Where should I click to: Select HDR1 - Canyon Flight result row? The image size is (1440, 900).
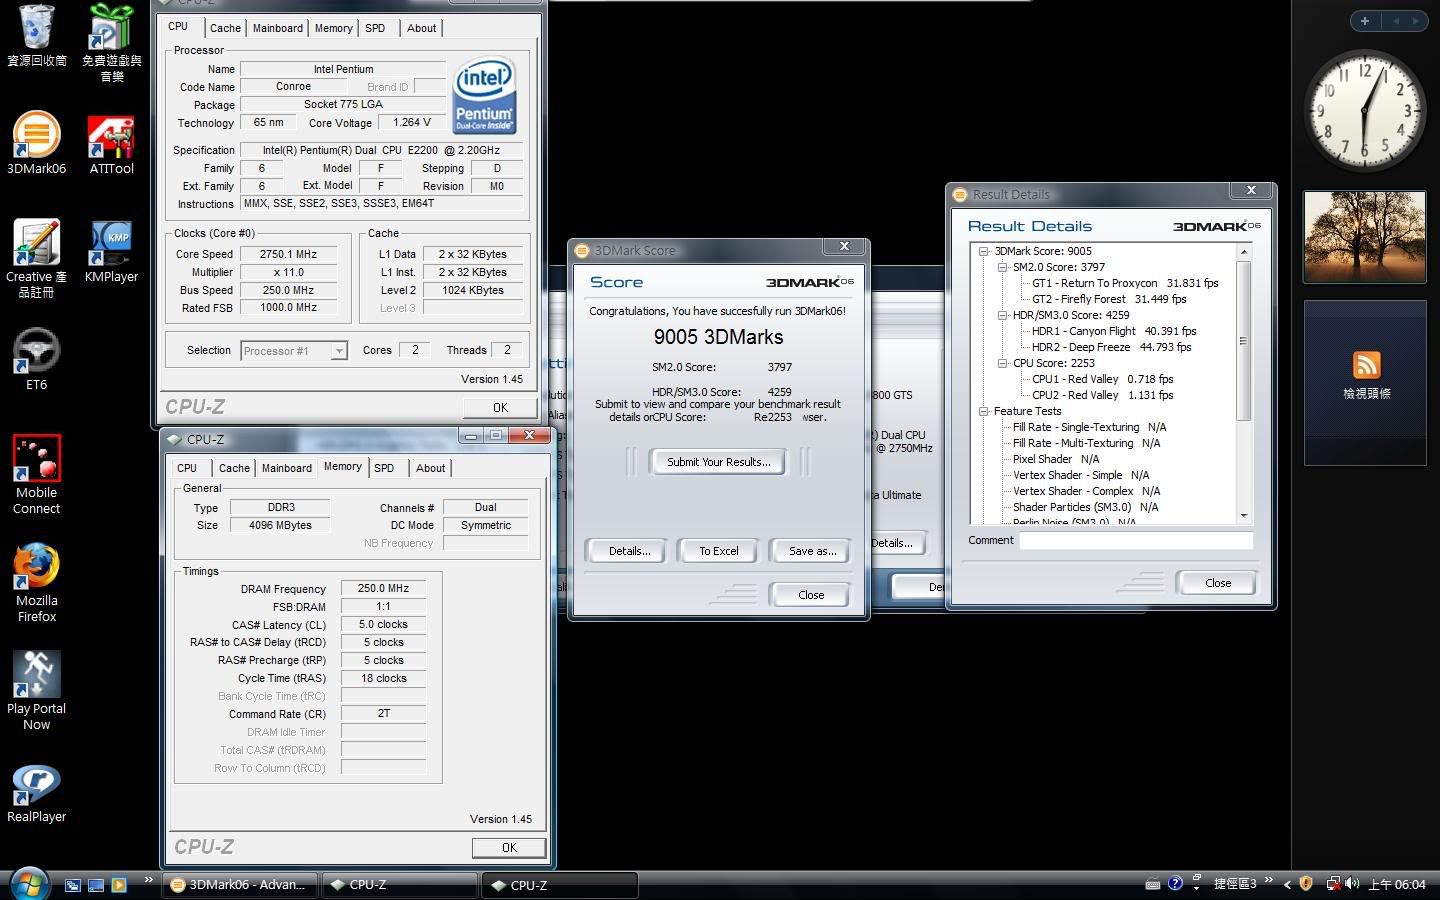1114,331
